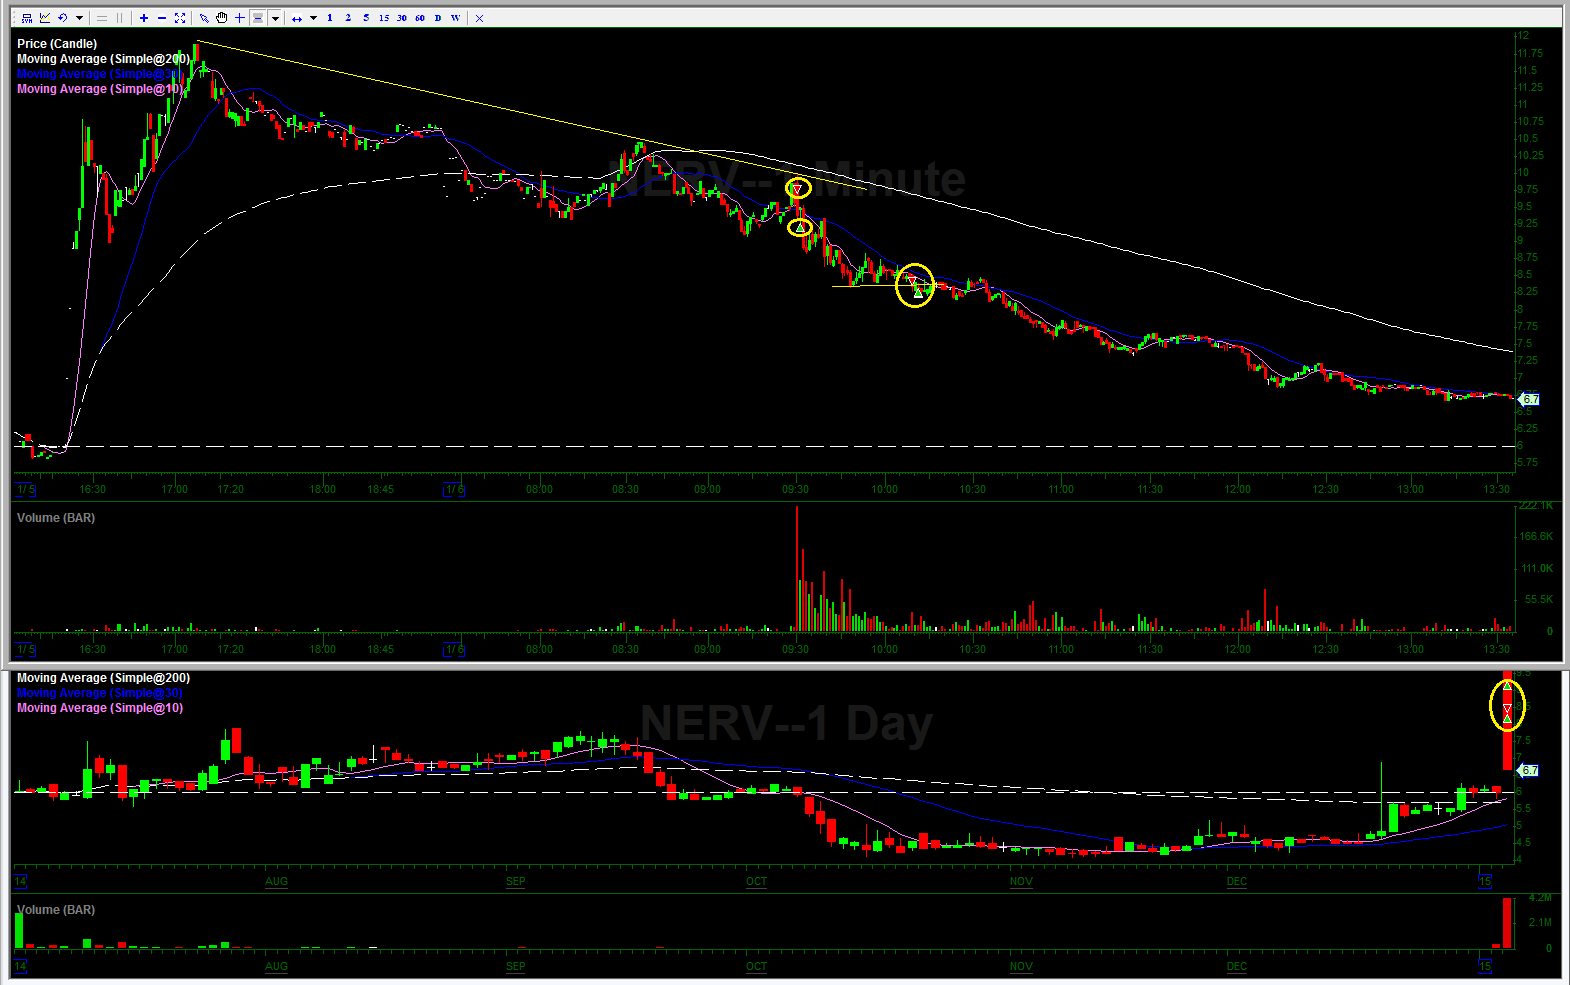Click the '1/6' date marker under the intraday price pane
This screenshot has width=1570, height=985.
[454, 489]
